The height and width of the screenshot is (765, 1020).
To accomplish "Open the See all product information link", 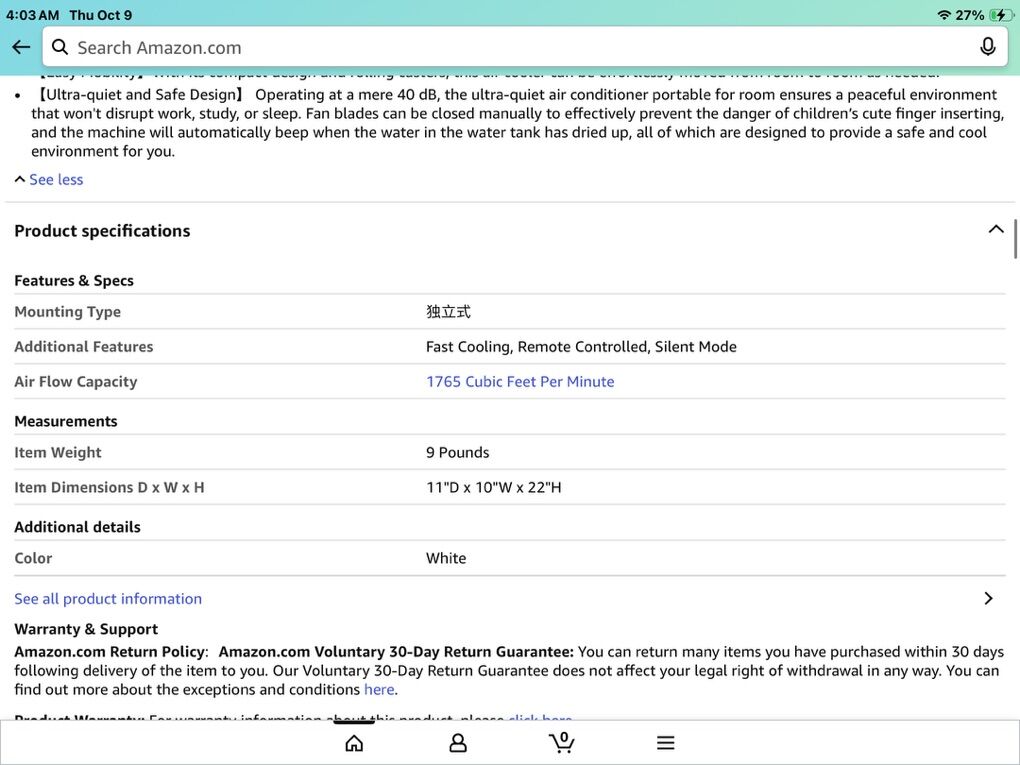I will tap(108, 598).
